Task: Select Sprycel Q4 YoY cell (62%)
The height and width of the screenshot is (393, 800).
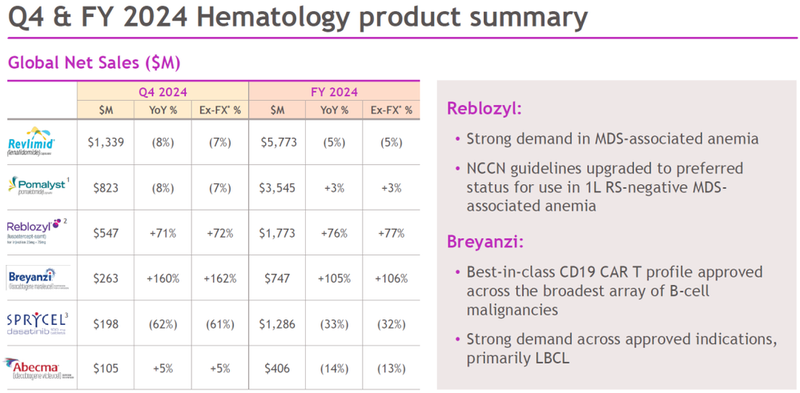Action: coord(163,324)
